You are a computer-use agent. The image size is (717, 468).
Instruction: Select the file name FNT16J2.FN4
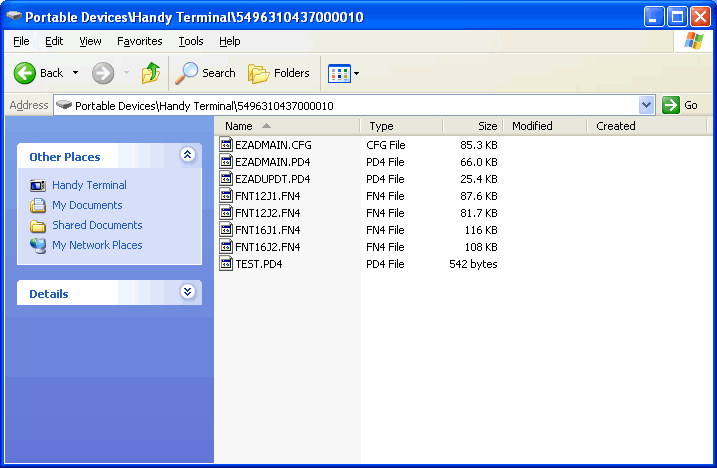click(x=268, y=247)
